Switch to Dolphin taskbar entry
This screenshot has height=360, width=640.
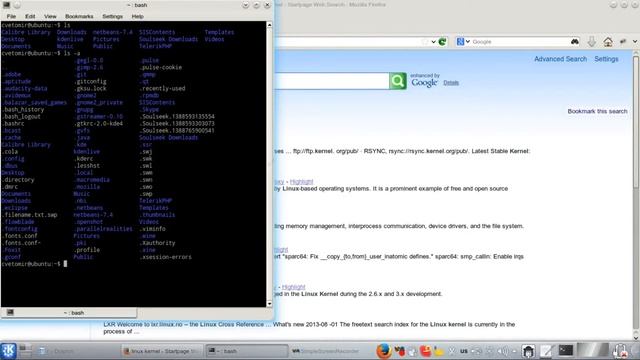click(x=78, y=351)
